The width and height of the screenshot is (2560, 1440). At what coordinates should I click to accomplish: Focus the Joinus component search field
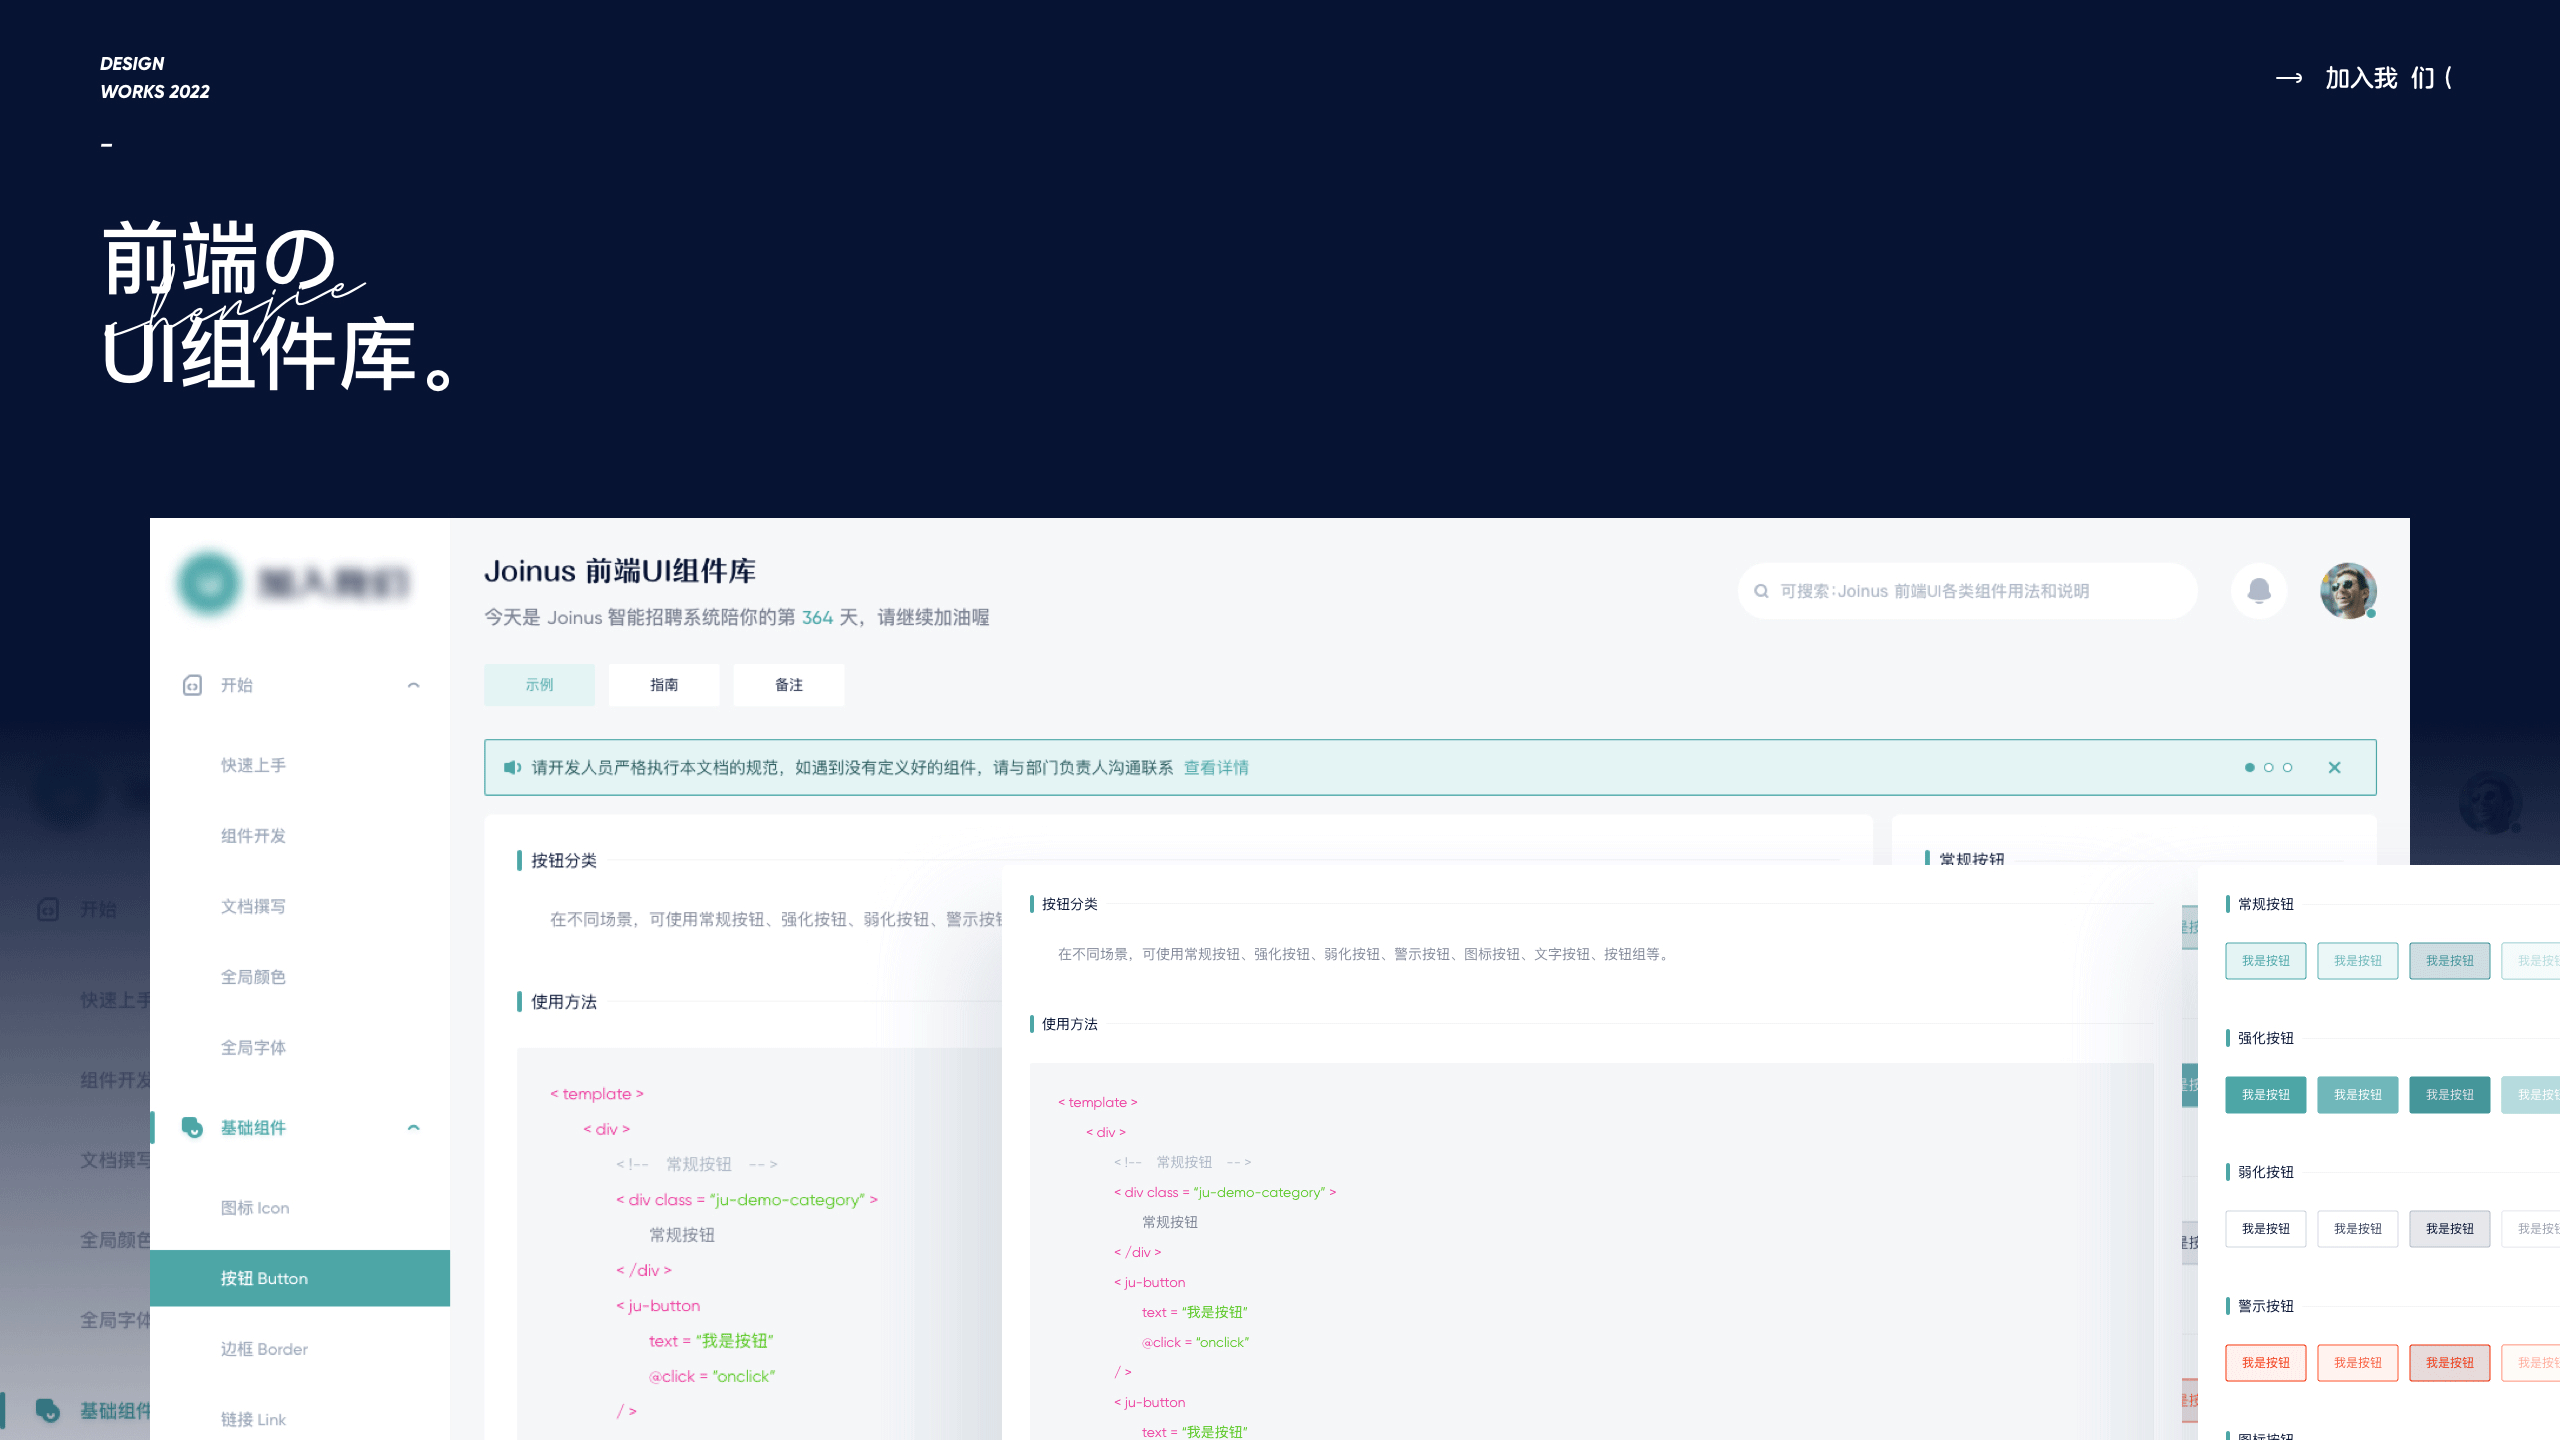click(x=1967, y=591)
